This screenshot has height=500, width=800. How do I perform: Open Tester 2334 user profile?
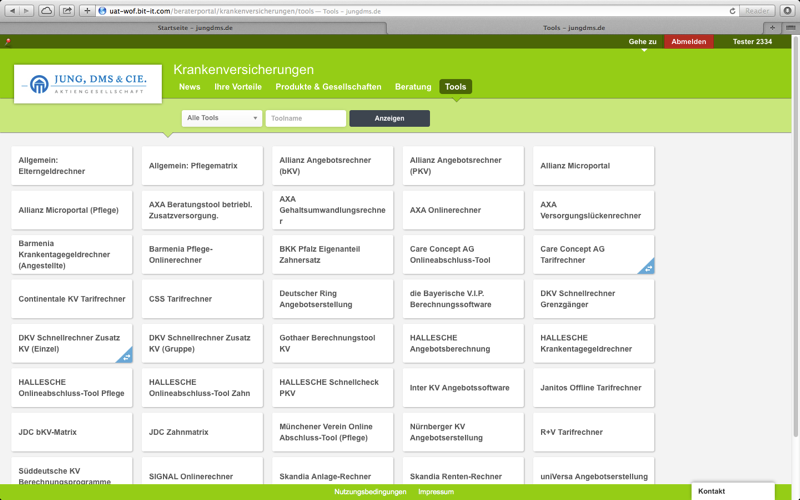[752, 42]
